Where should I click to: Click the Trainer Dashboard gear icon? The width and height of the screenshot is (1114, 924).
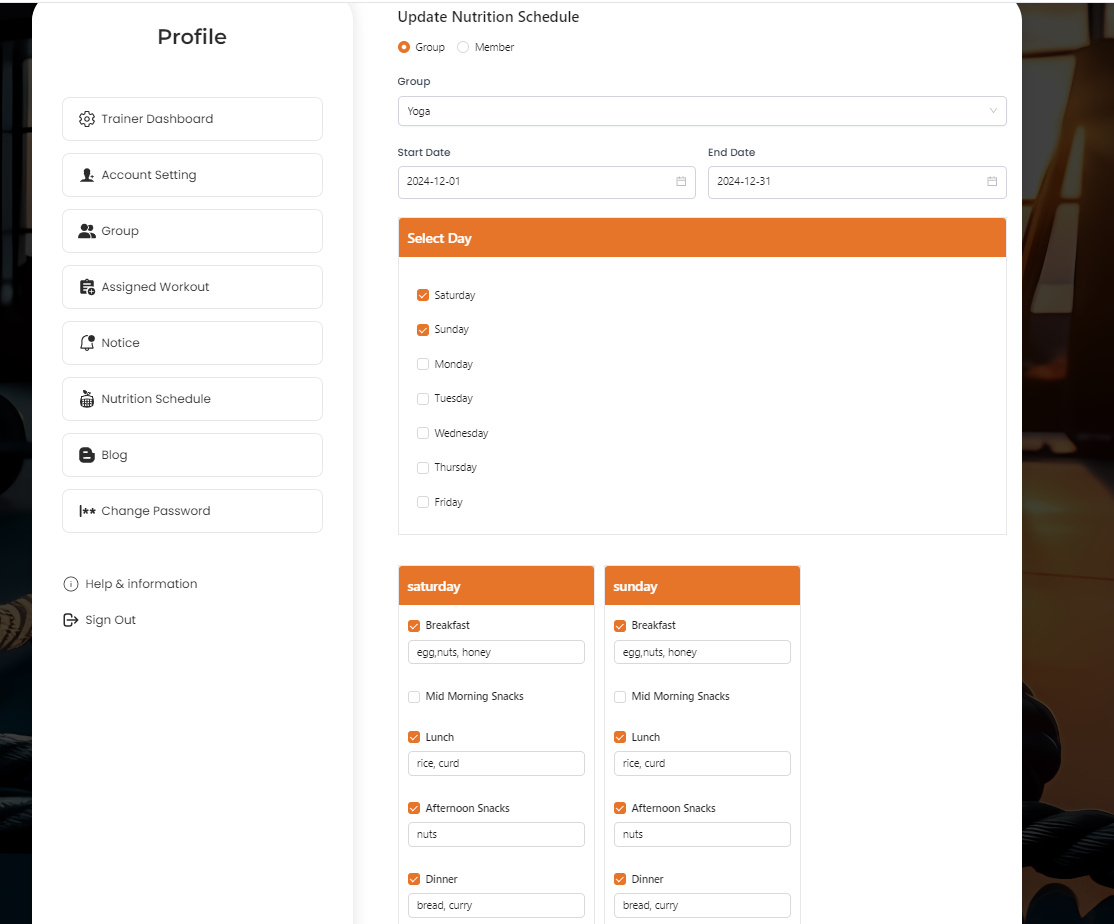pyautogui.click(x=87, y=119)
